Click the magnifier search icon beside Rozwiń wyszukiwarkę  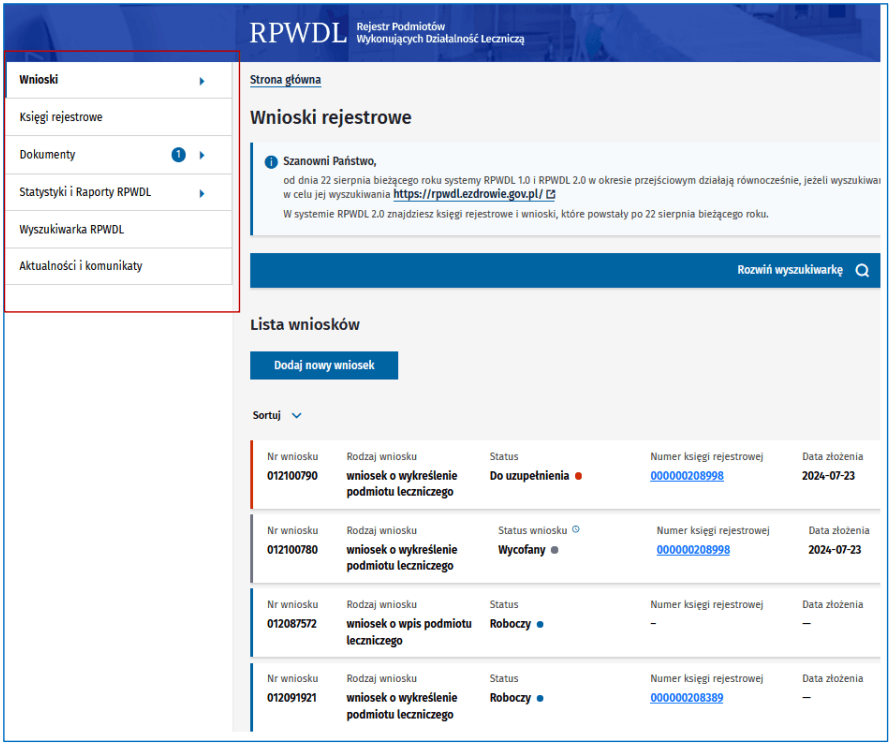(863, 270)
